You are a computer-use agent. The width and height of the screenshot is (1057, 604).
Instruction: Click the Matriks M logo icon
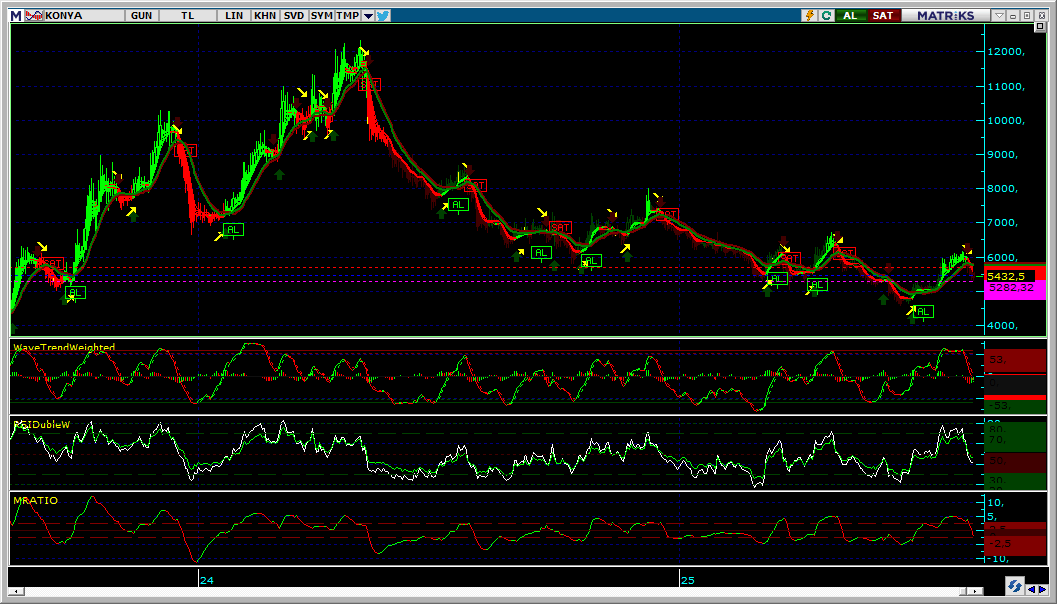coord(16,15)
